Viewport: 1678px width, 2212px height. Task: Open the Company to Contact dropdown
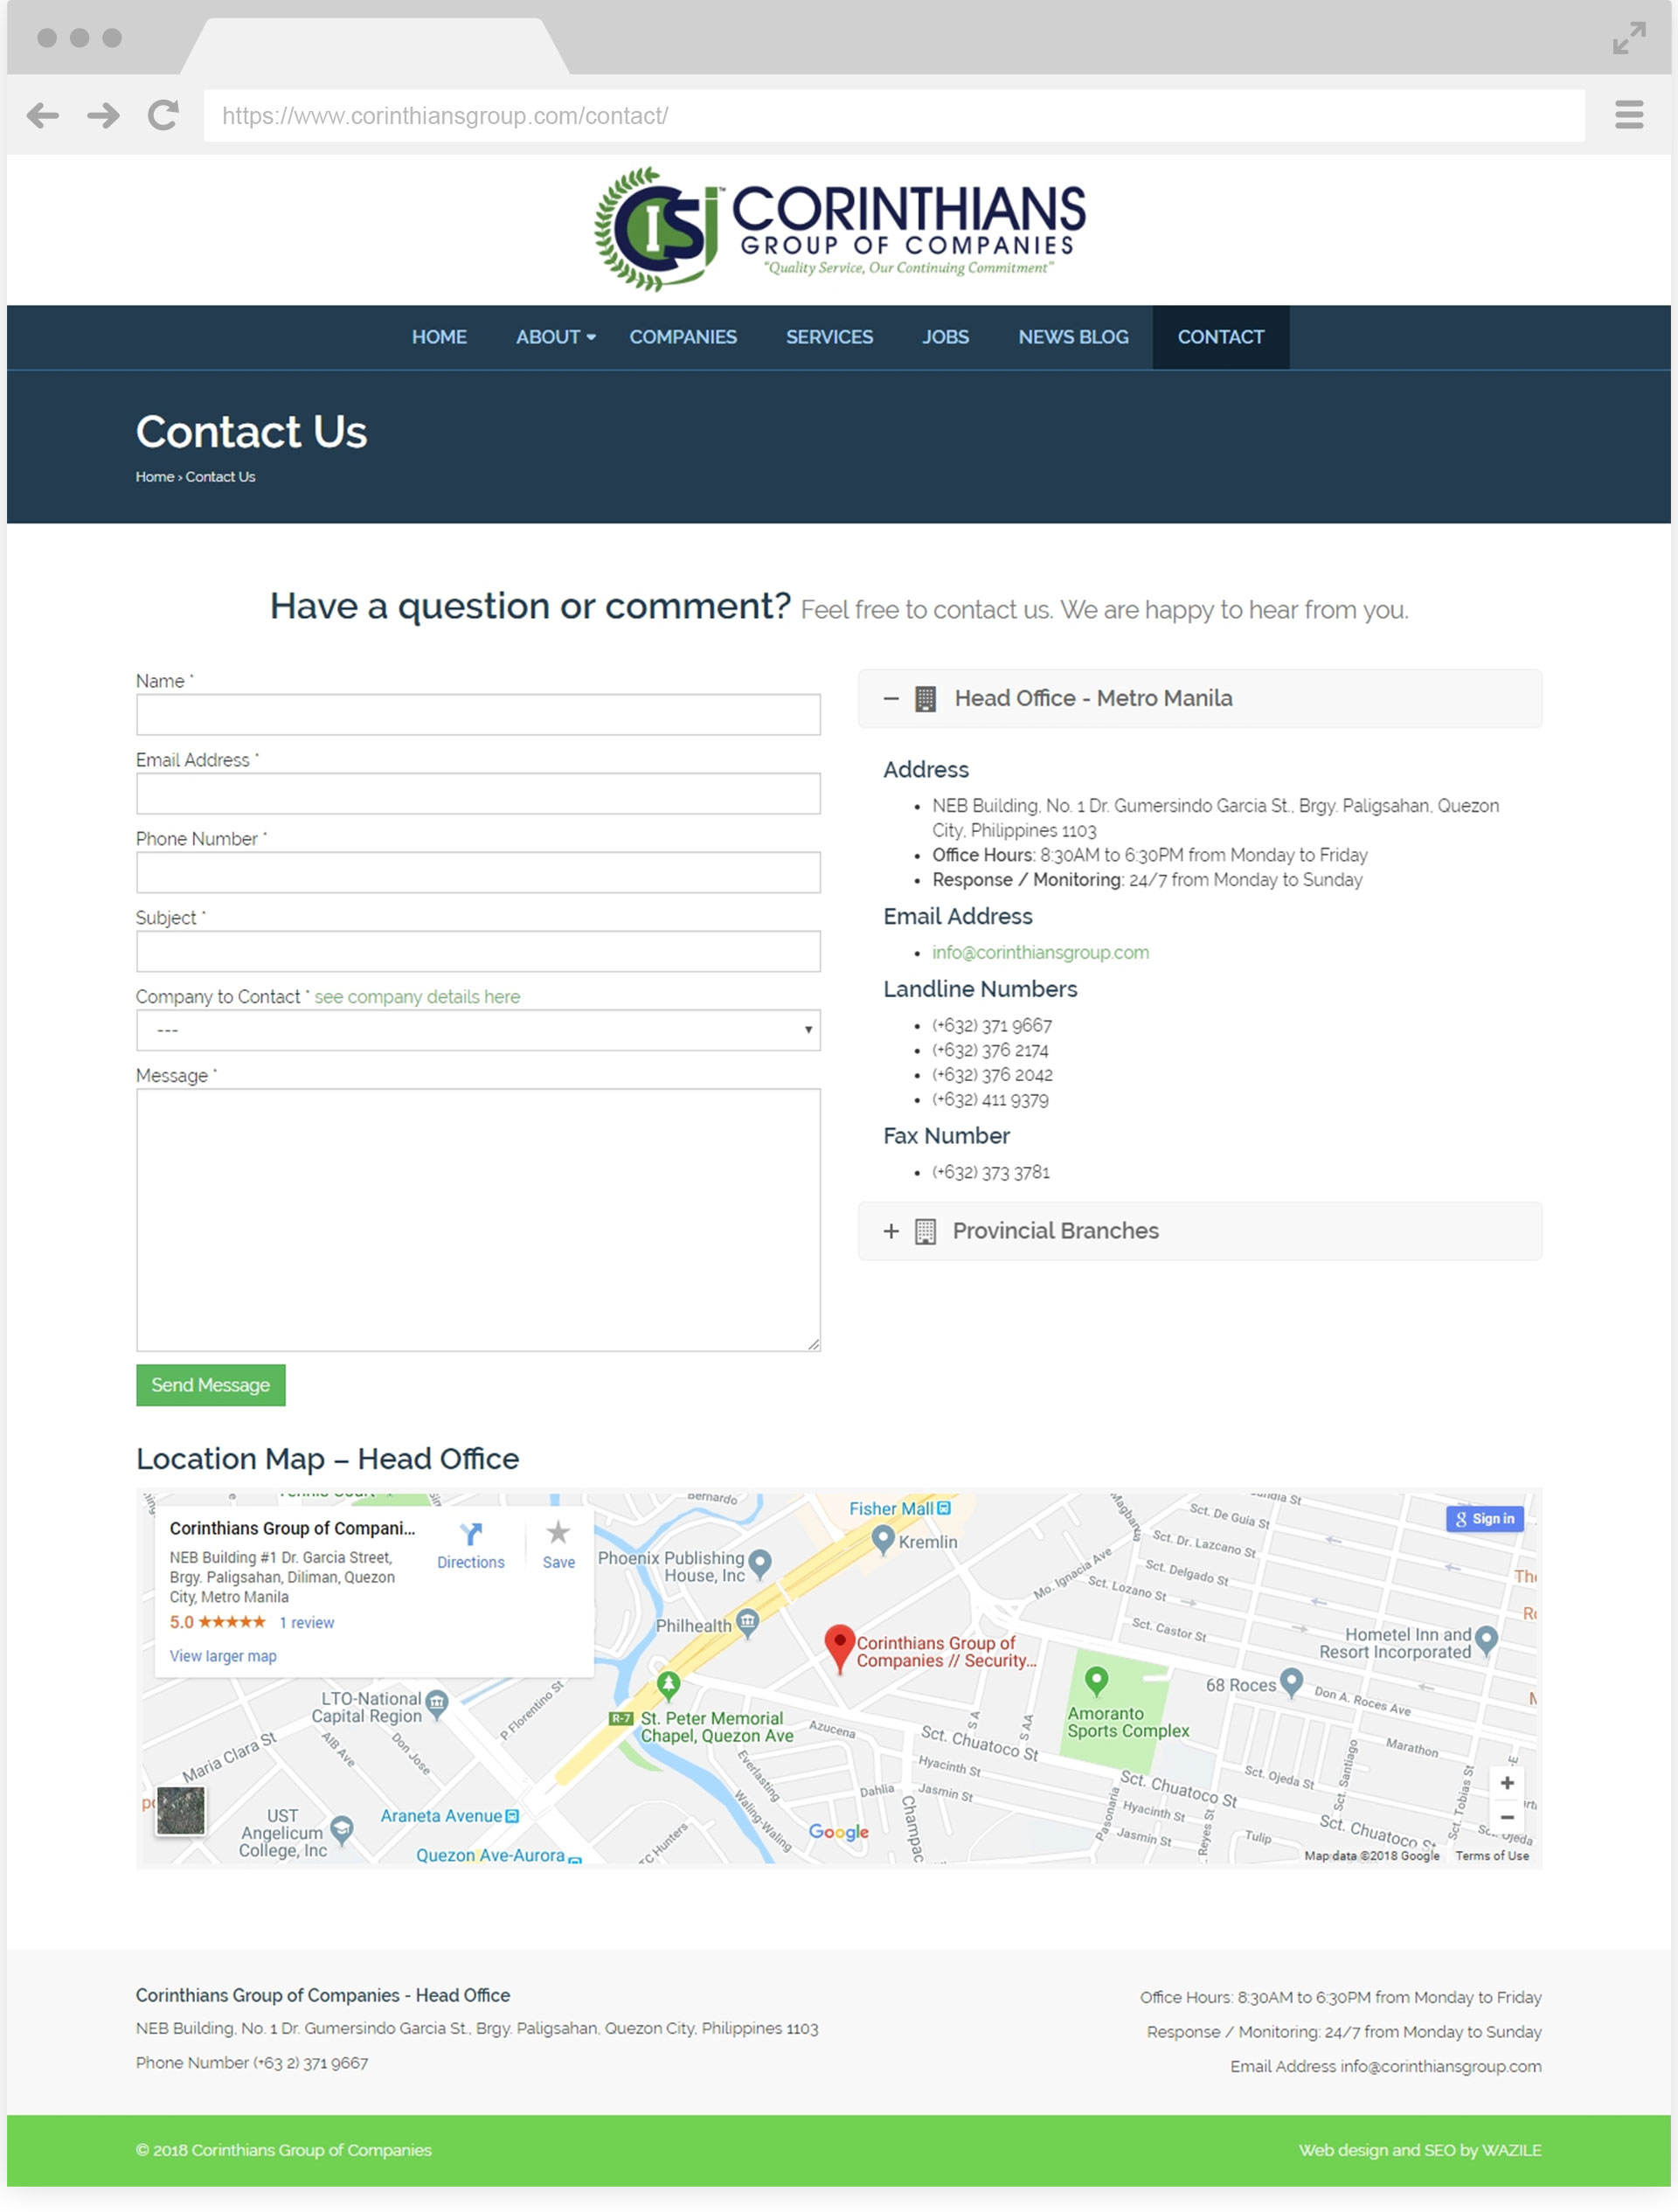point(478,1030)
